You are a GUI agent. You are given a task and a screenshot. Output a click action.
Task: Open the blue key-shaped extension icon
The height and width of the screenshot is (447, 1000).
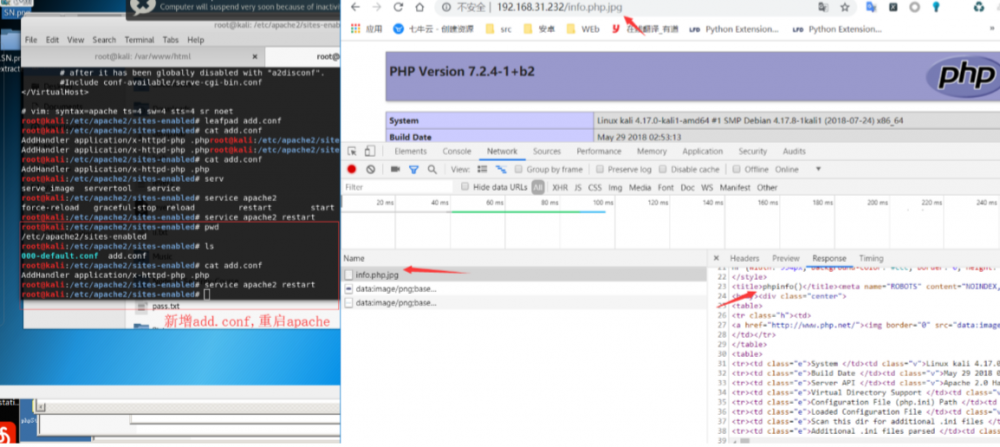click(x=936, y=7)
